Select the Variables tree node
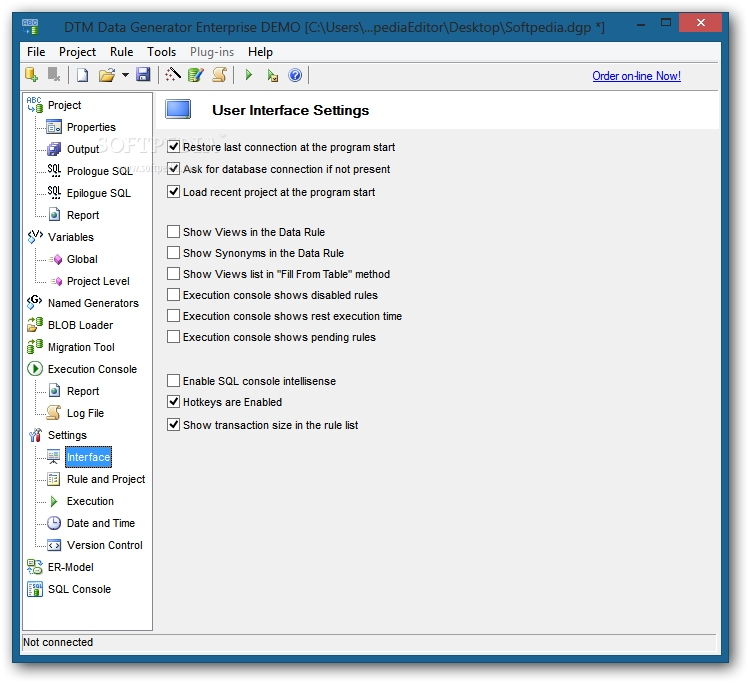 click(x=71, y=237)
